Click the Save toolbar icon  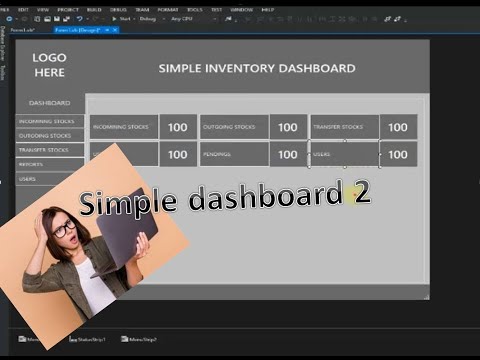tap(57, 19)
